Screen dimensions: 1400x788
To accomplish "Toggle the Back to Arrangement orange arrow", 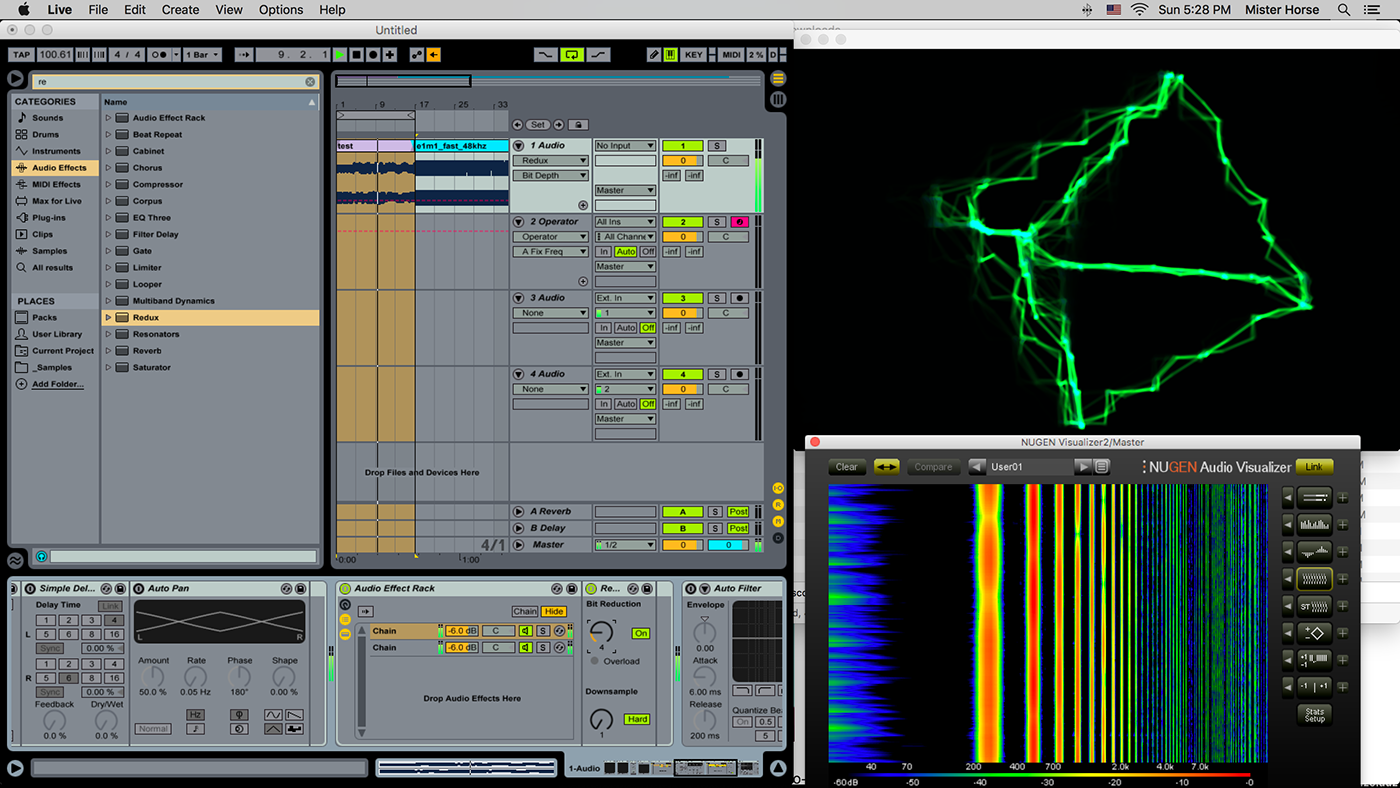I will [x=433, y=55].
